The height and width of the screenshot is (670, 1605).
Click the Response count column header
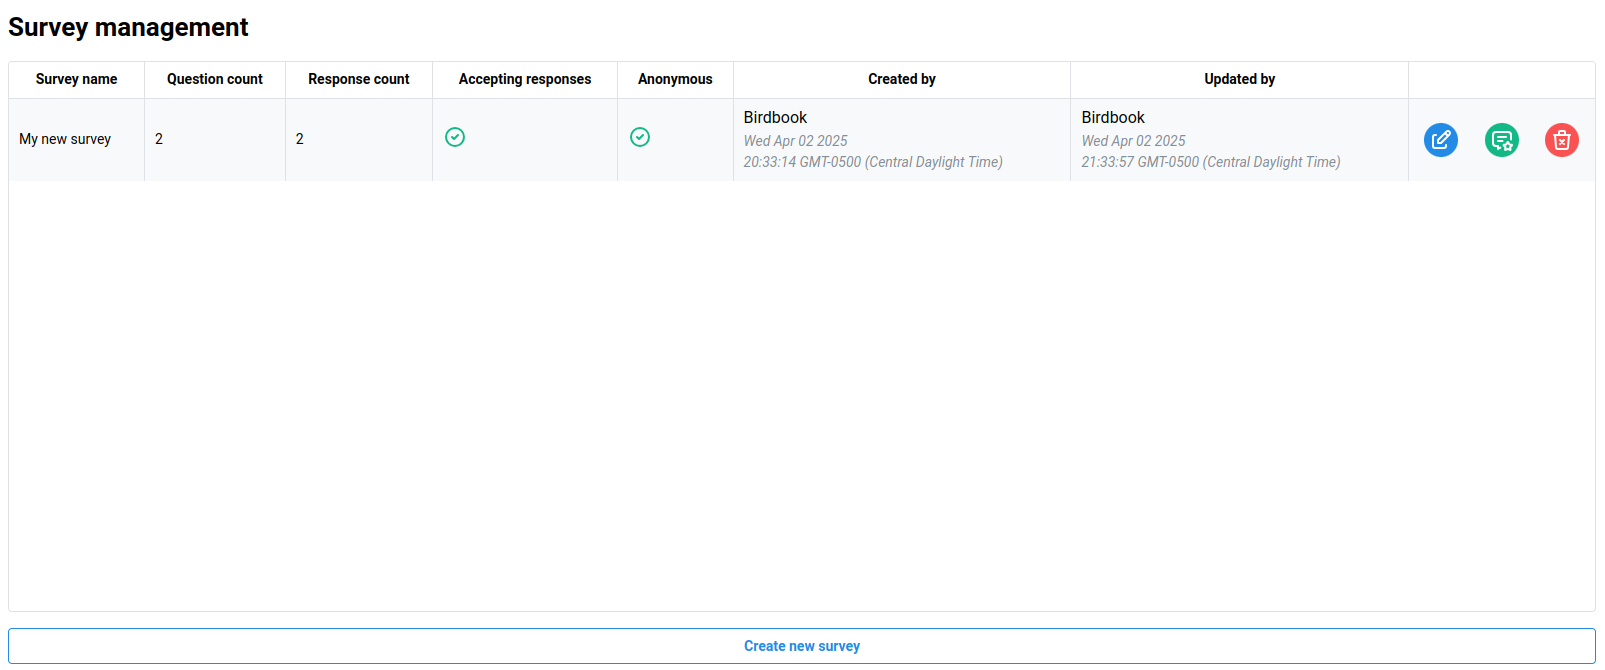coord(358,79)
